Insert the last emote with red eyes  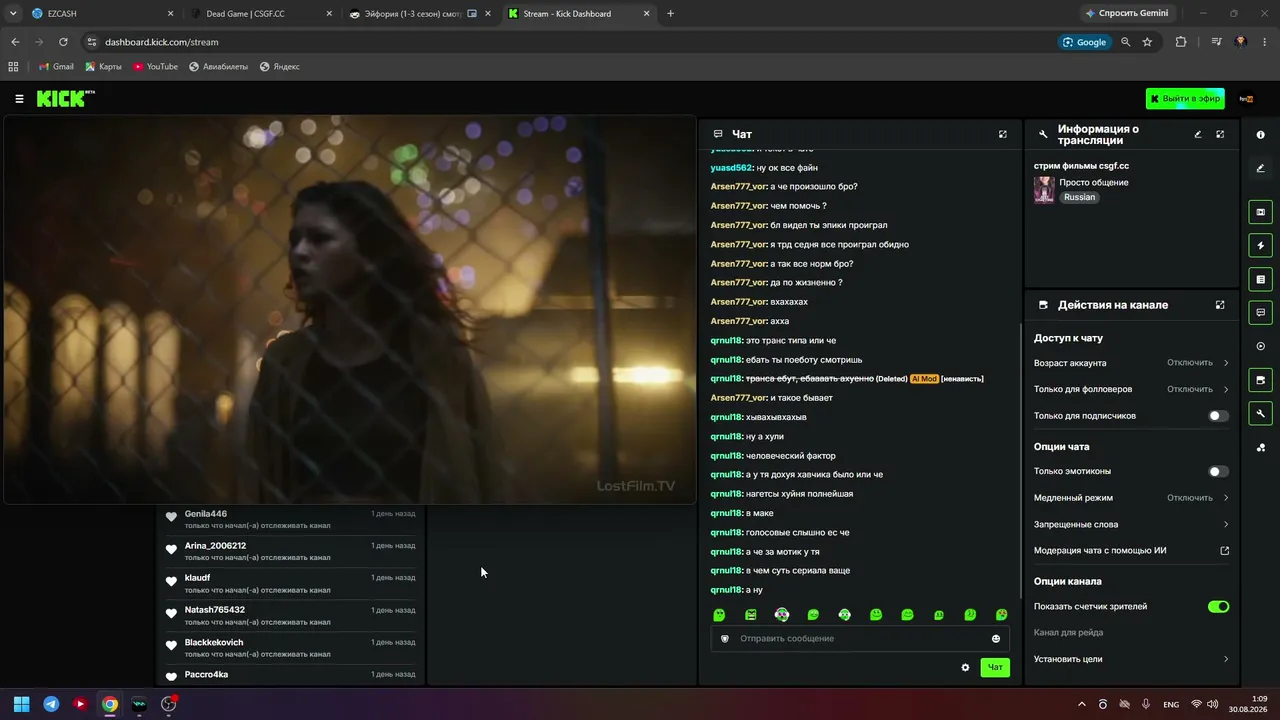1001,615
